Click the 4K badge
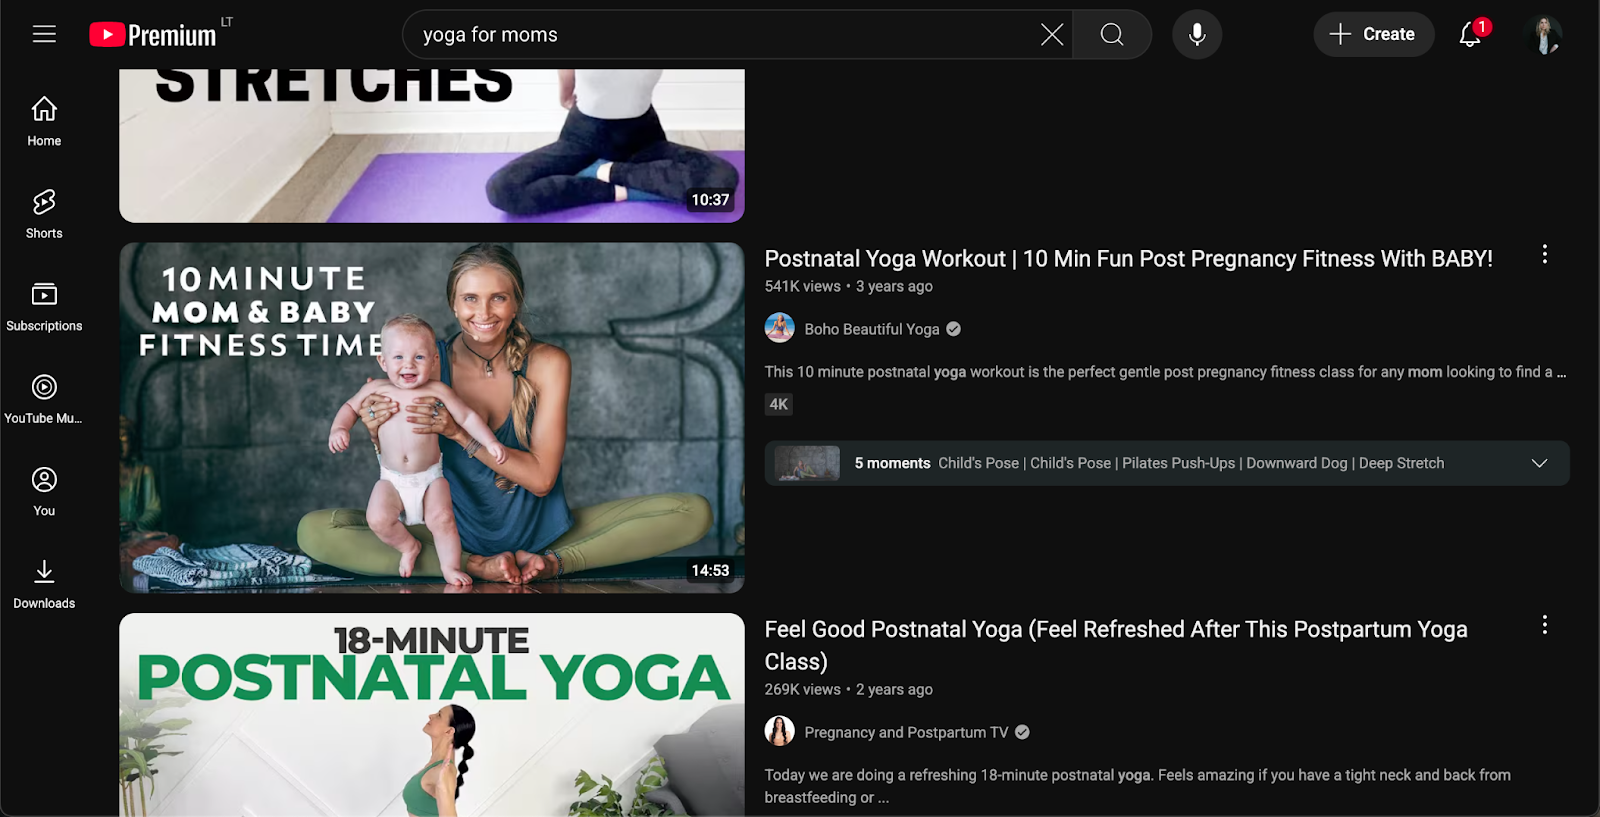Viewport: 1600px width, 817px height. pos(779,404)
